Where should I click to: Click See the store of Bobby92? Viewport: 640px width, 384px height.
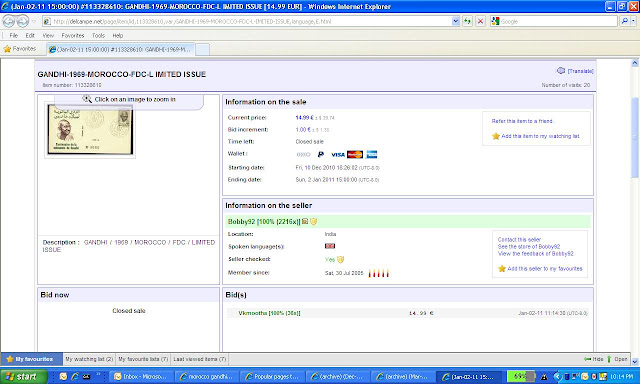pyautogui.click(x=529, y=246)
